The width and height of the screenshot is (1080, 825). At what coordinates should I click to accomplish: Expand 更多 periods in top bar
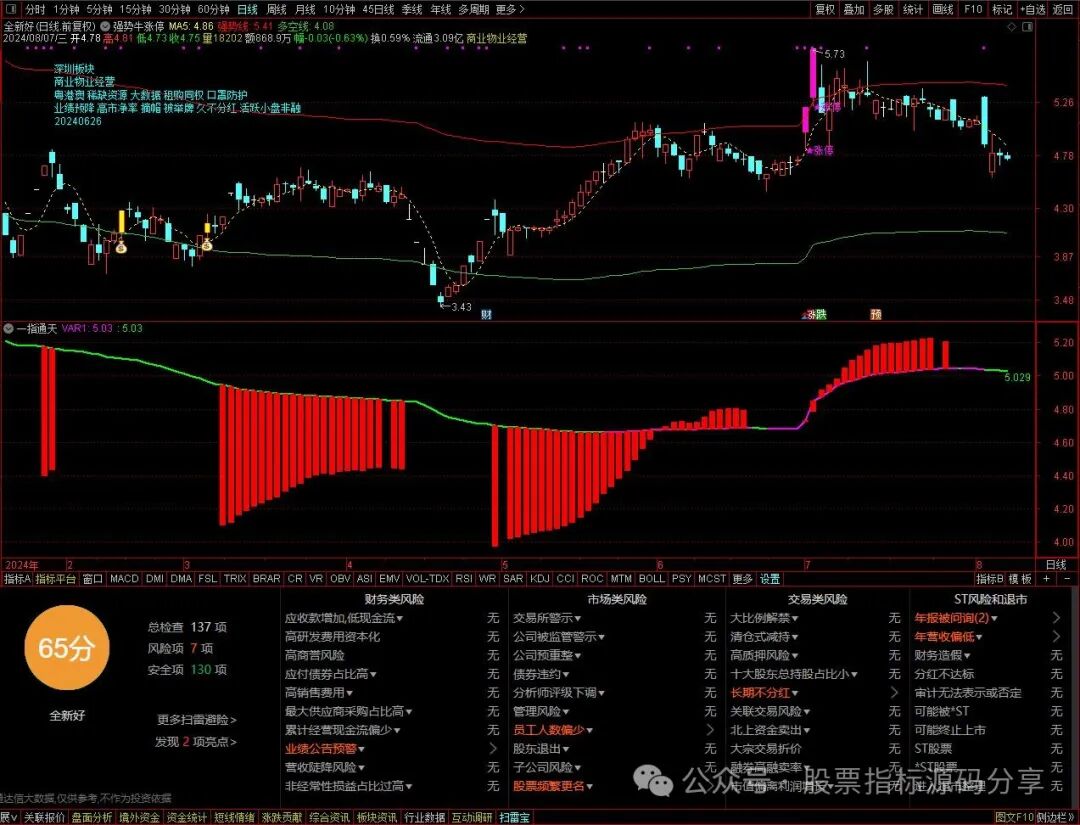(x=510, y=9)
